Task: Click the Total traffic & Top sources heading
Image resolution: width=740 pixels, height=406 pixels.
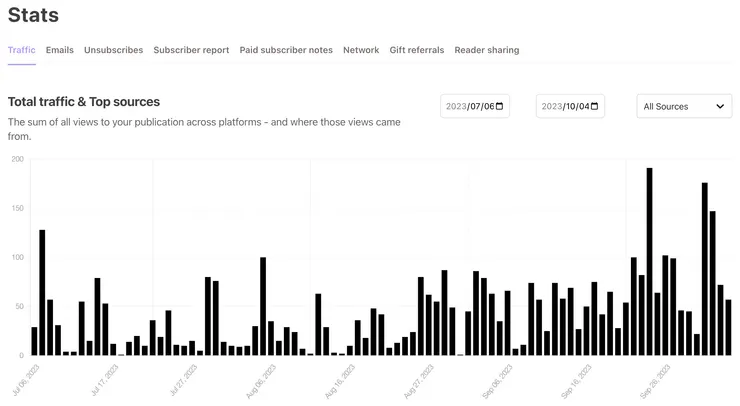Action: point(84,102)
